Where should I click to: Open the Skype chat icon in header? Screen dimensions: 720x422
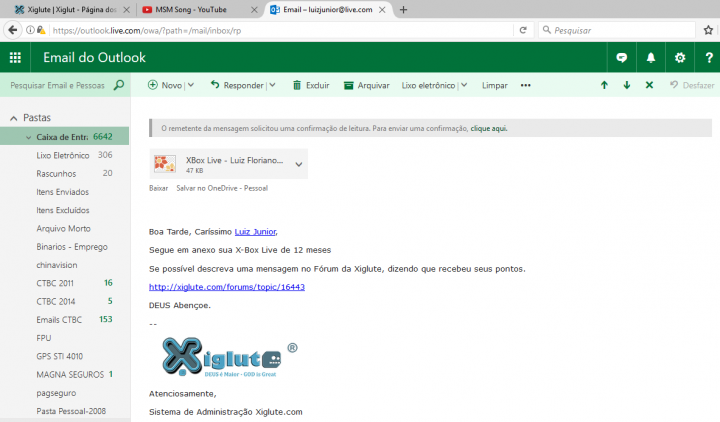(622, 57)
